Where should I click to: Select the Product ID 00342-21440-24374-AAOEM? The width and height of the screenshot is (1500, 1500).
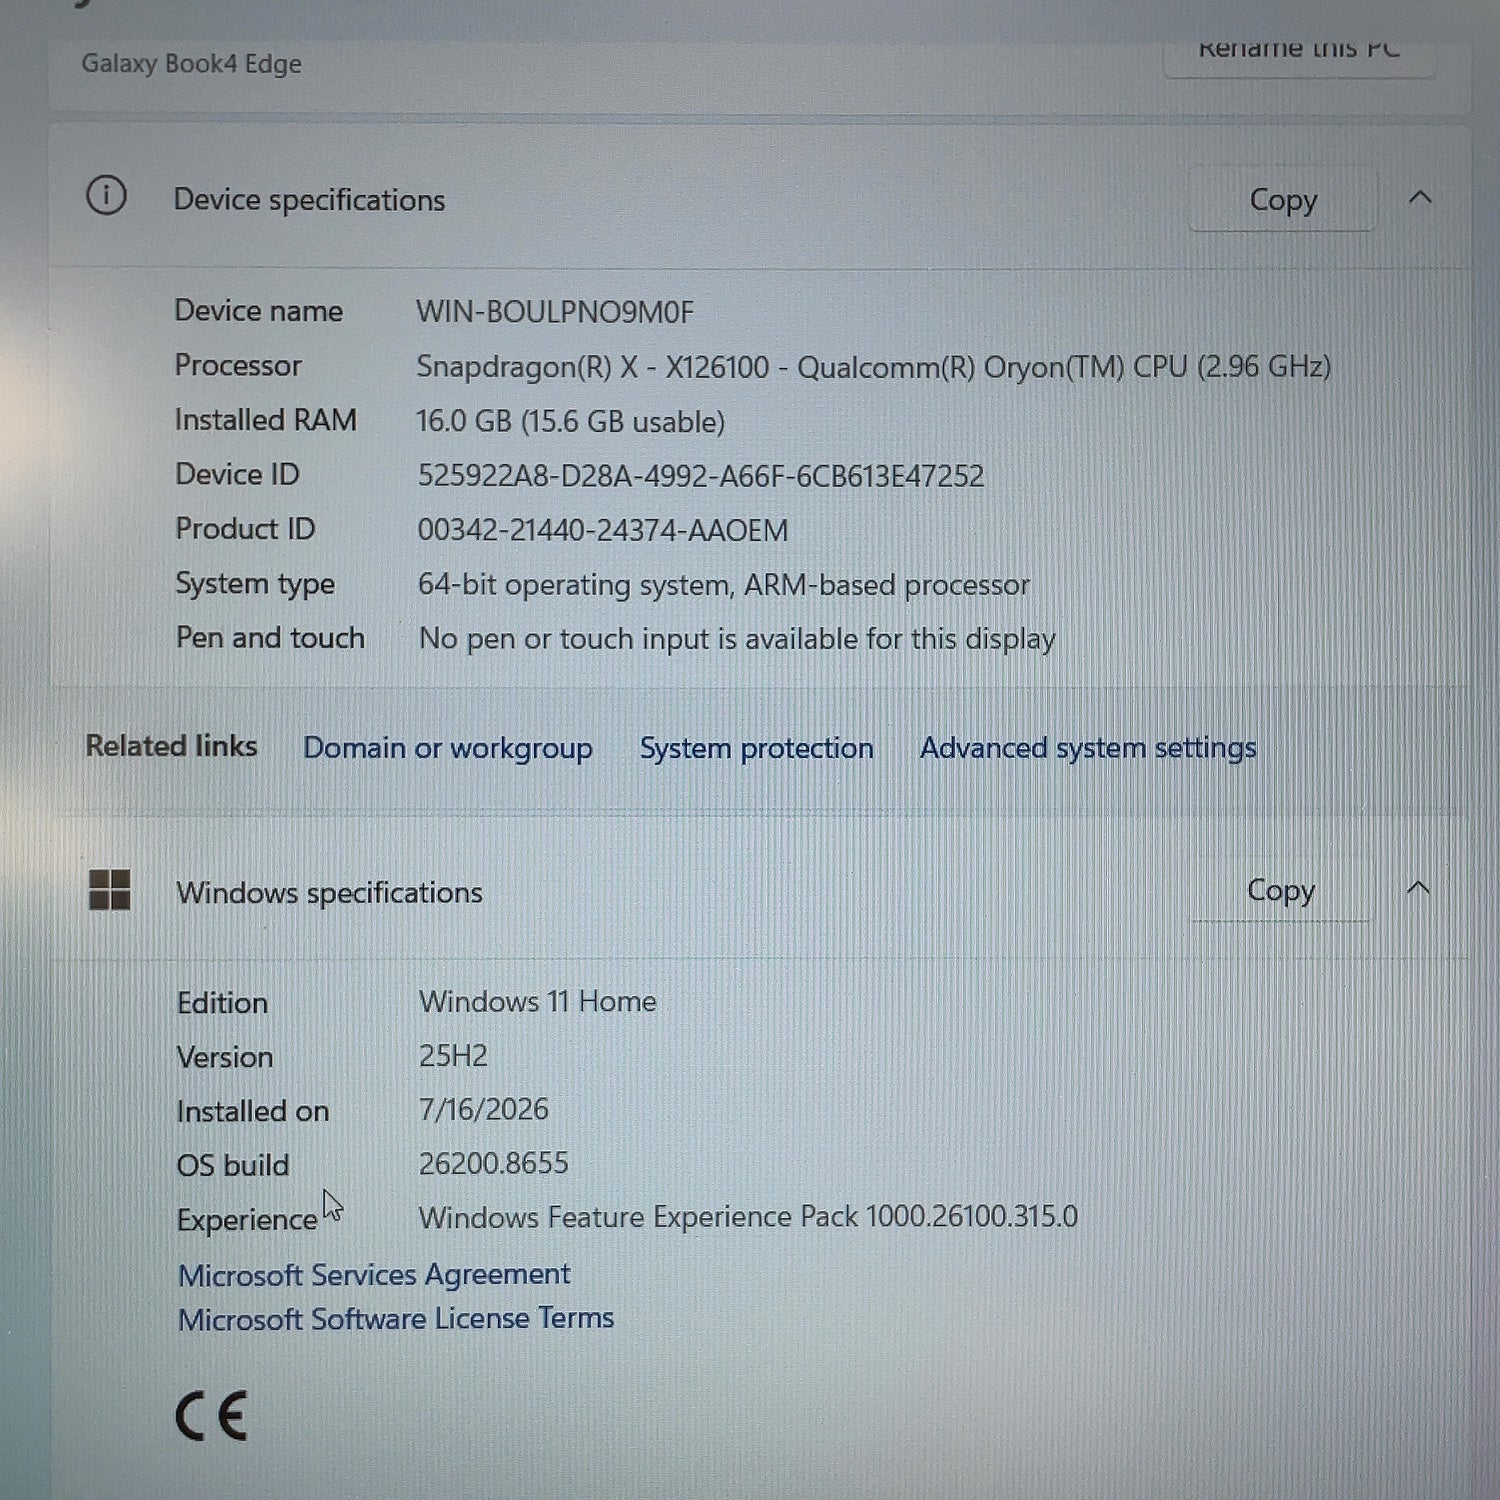[603, 530]
